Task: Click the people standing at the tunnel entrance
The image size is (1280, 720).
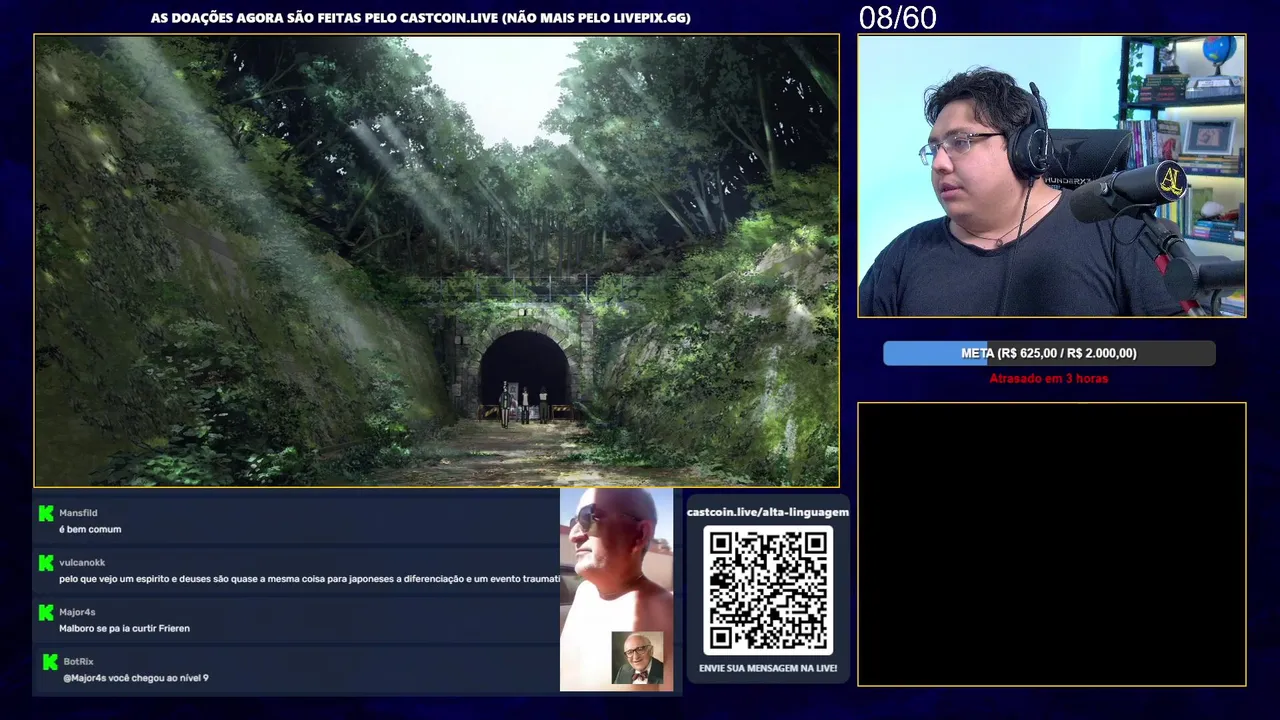Action: pyautogui.click(x=524, y=404)
